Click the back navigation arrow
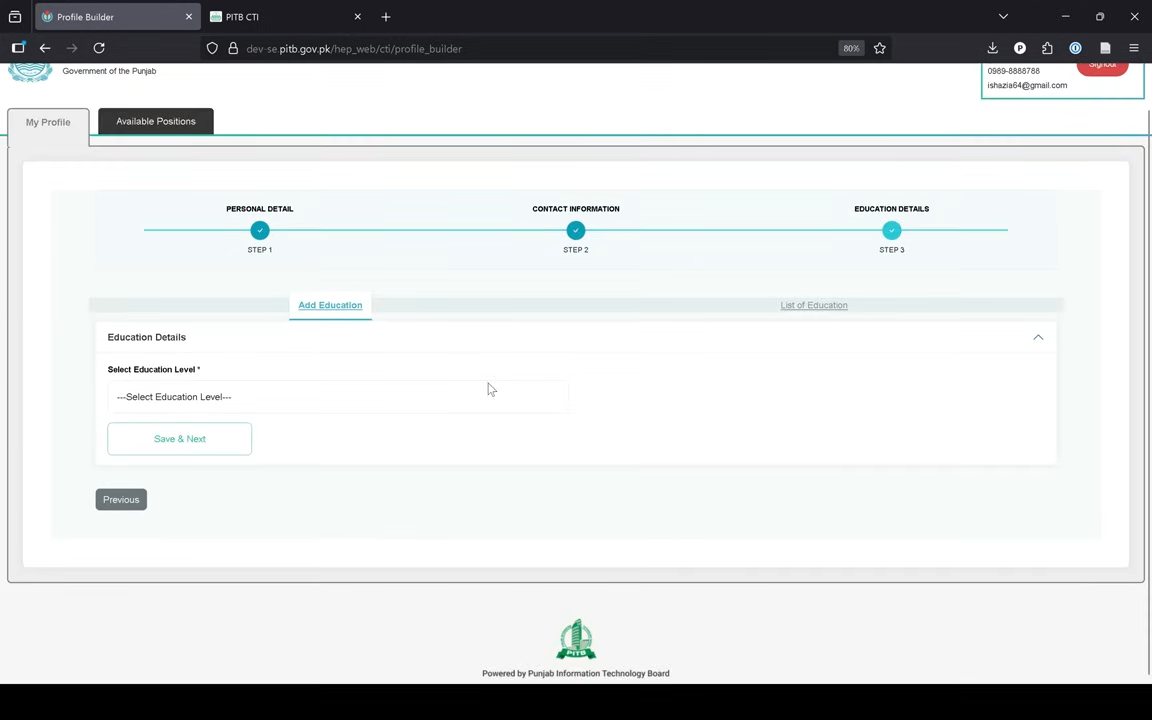1152x720 pixels. [45, 48]
